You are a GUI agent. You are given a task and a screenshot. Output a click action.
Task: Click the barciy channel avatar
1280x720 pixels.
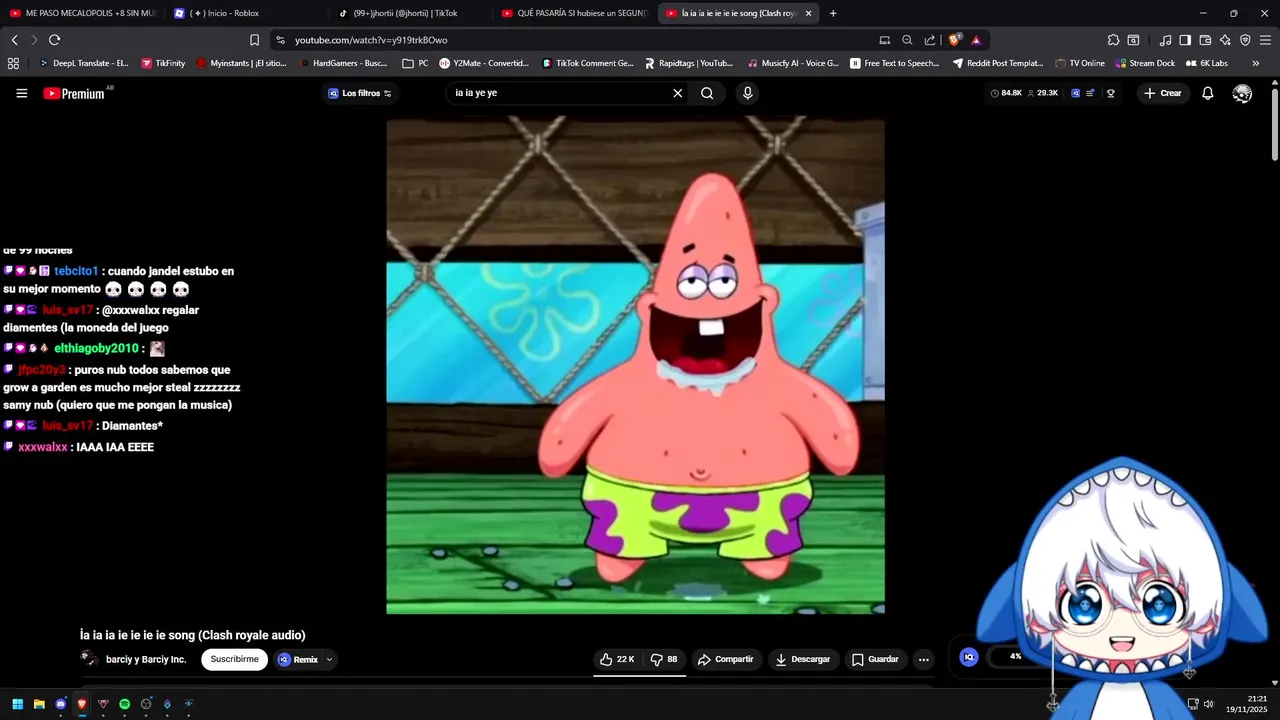[89, 658]
